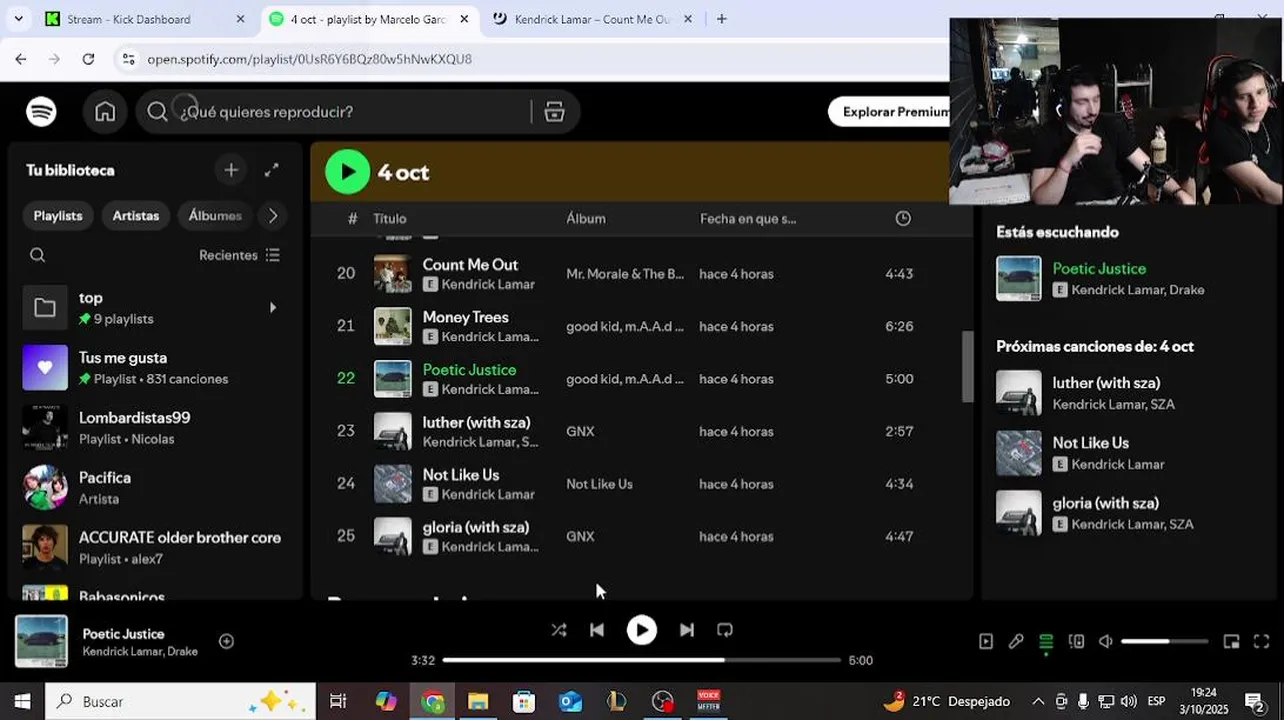
Task: Click the playlist vertical scrollbar
Action: (967, 366)
